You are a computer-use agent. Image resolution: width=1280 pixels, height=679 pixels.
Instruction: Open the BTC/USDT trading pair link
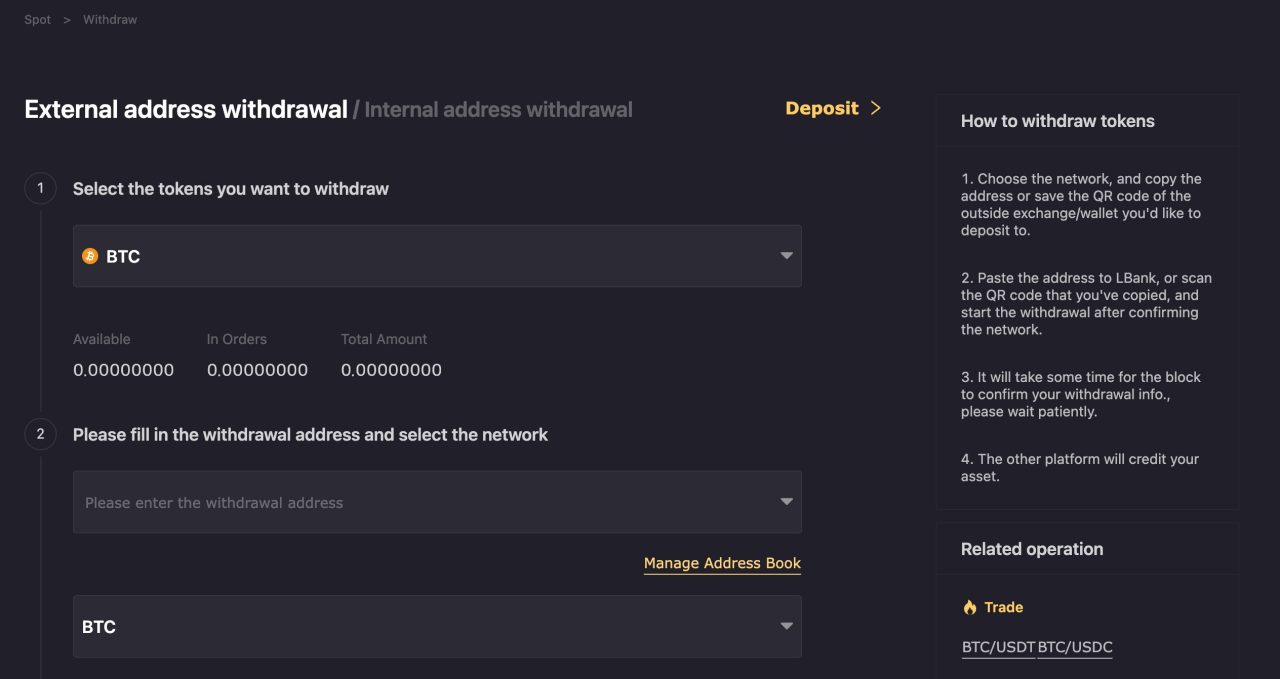pyautogui.click(x=998, y=647)
